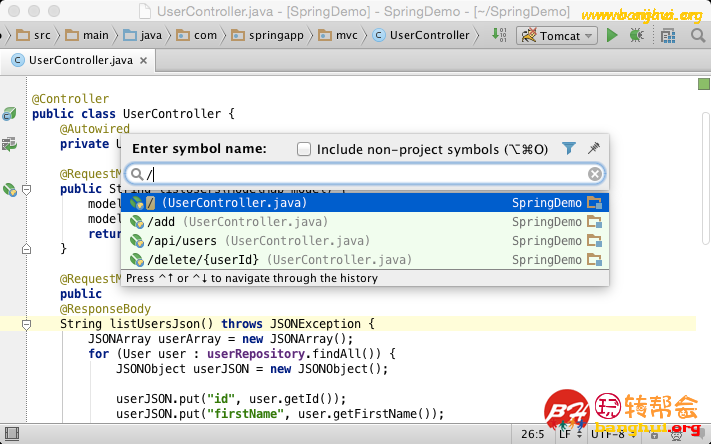Select the main breadcrumb folder
The width and height of the screenshot is (711, 444).
(87, 35)
